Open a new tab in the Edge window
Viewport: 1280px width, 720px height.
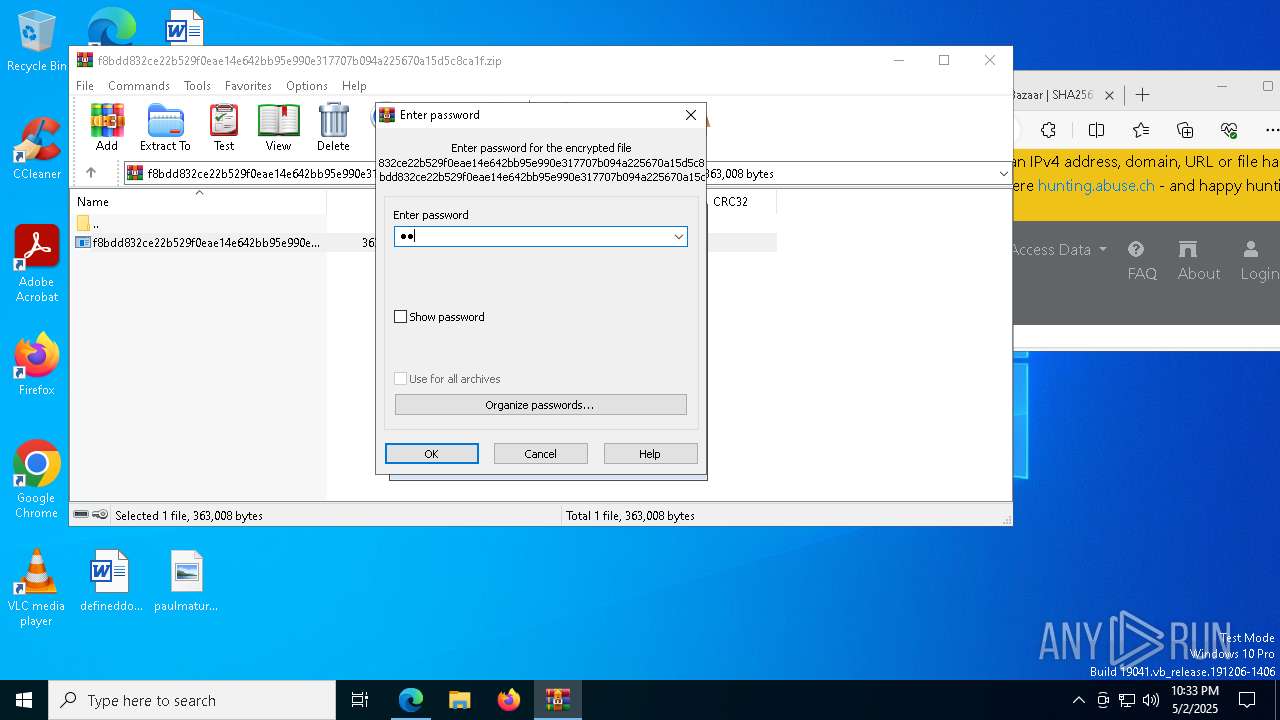pos(1142,95)
